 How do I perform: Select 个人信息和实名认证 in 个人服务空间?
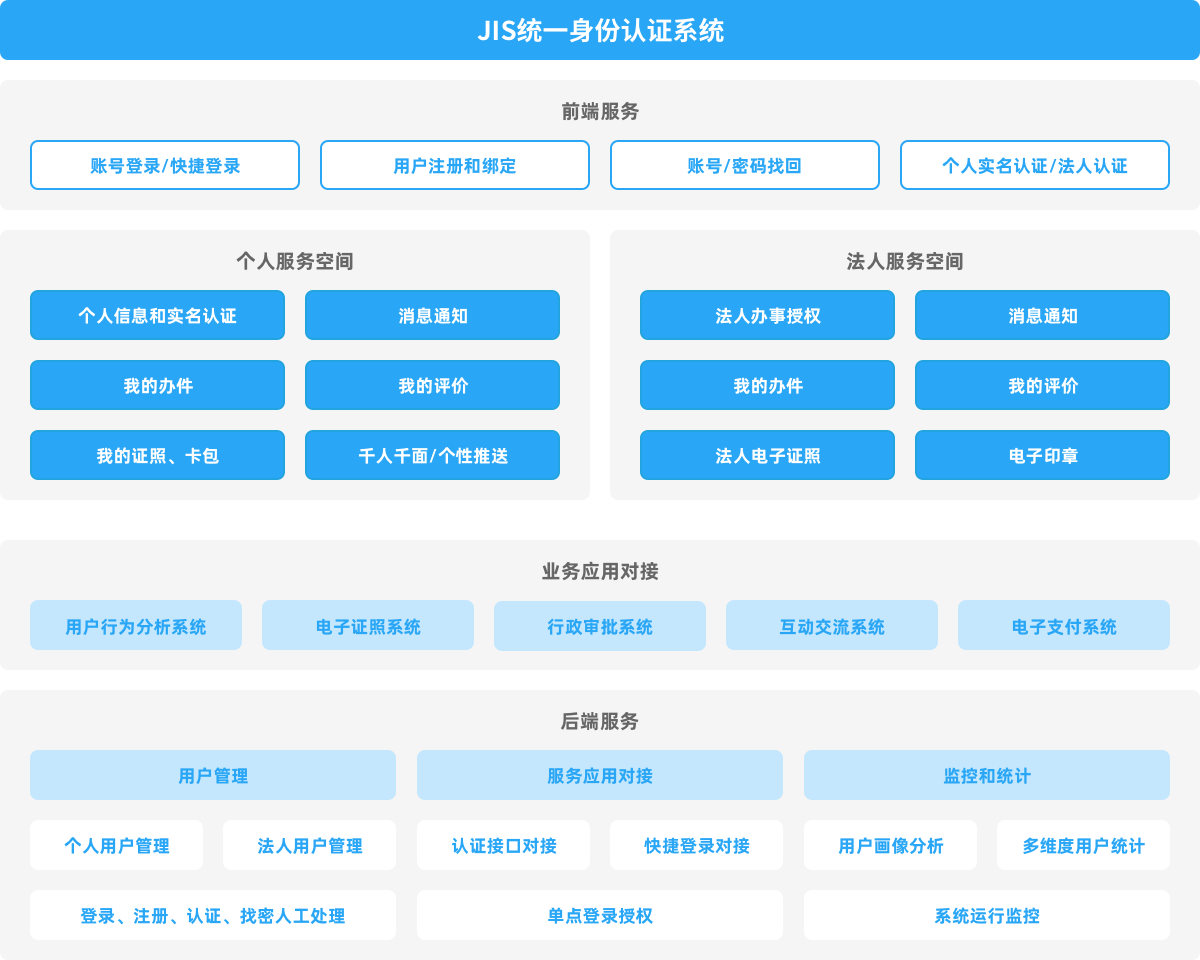pyautogui.click(x=157, y=315)
